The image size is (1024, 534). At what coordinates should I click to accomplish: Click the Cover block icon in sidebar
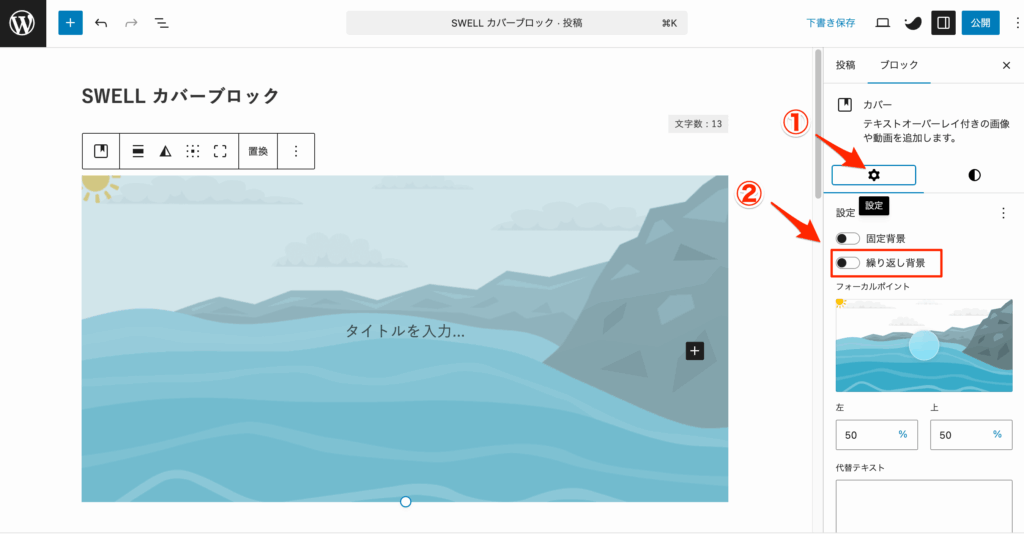[x=845, y=104]
